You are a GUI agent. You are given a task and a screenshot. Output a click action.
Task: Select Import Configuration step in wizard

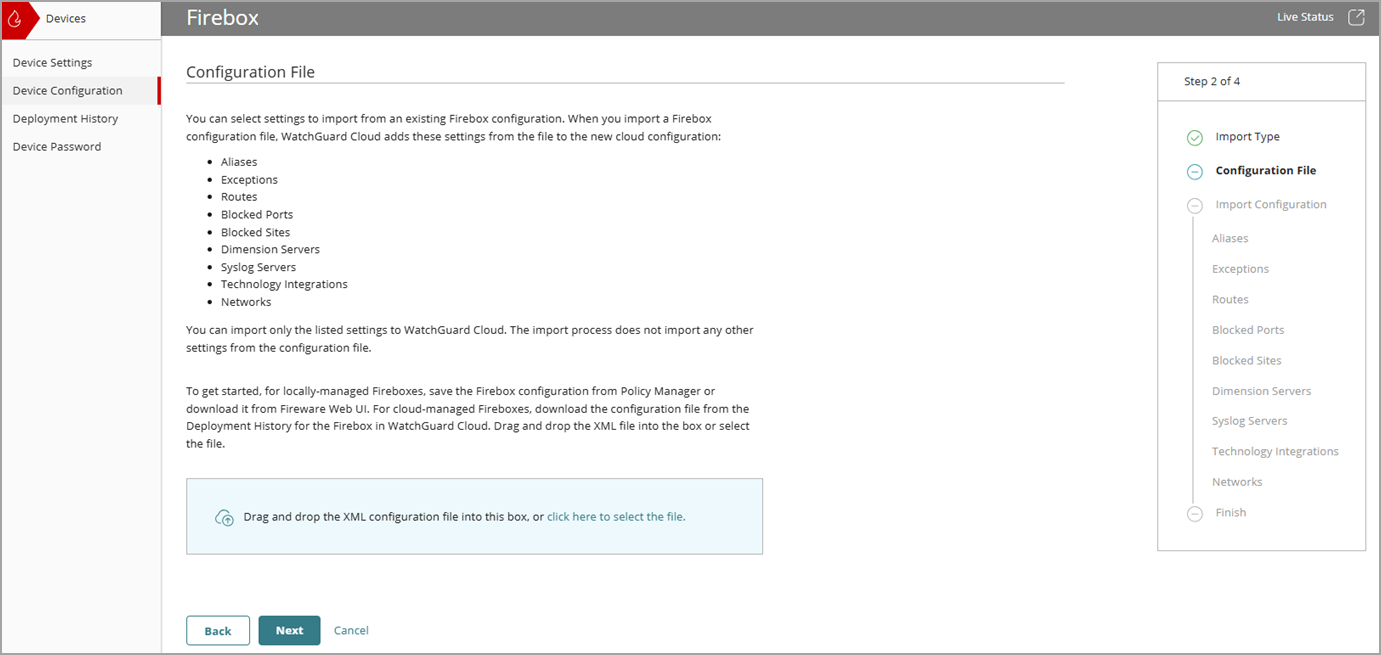(1271, 205)
